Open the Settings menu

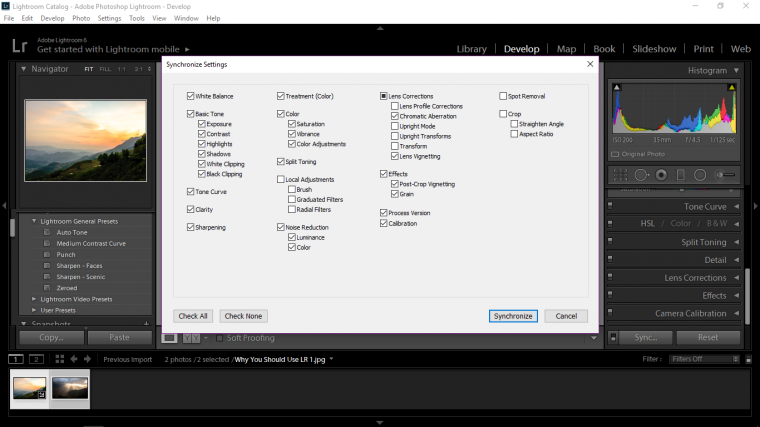pos(110,18)
